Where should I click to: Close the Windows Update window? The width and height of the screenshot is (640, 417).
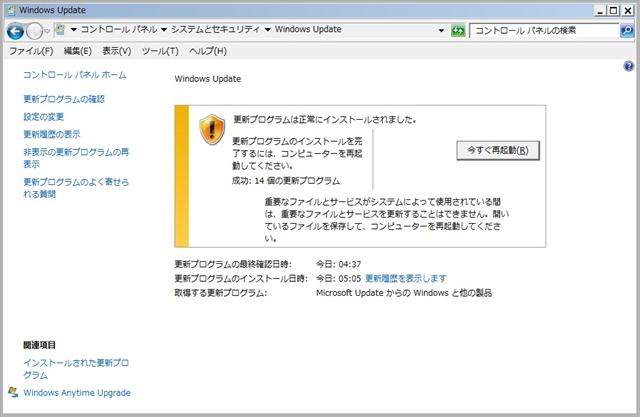[627, 11]
